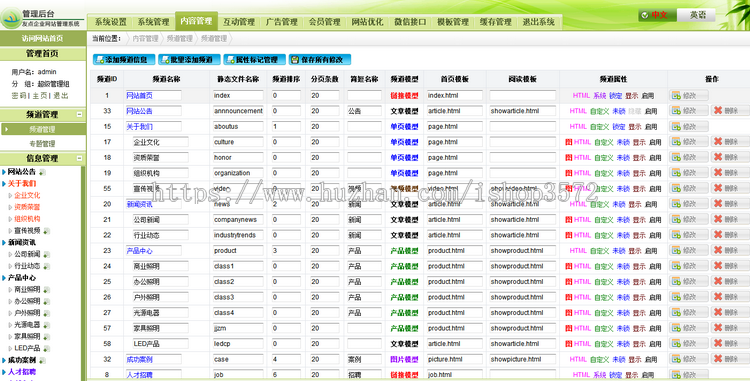Screen dimensions: 750x381
Task: Click the edit (修改) icon for channel 21 公司新闻
Action: pos(676,219)
